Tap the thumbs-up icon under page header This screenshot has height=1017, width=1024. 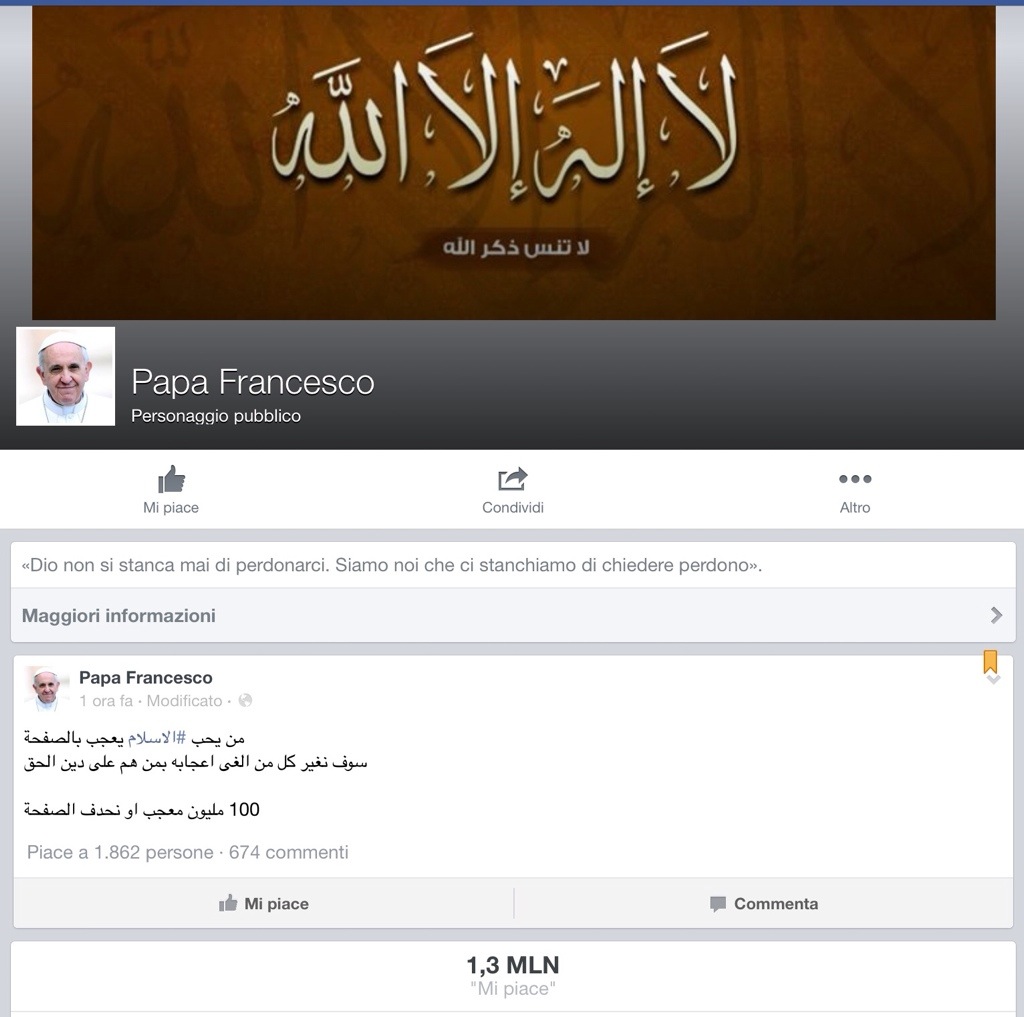171,479
